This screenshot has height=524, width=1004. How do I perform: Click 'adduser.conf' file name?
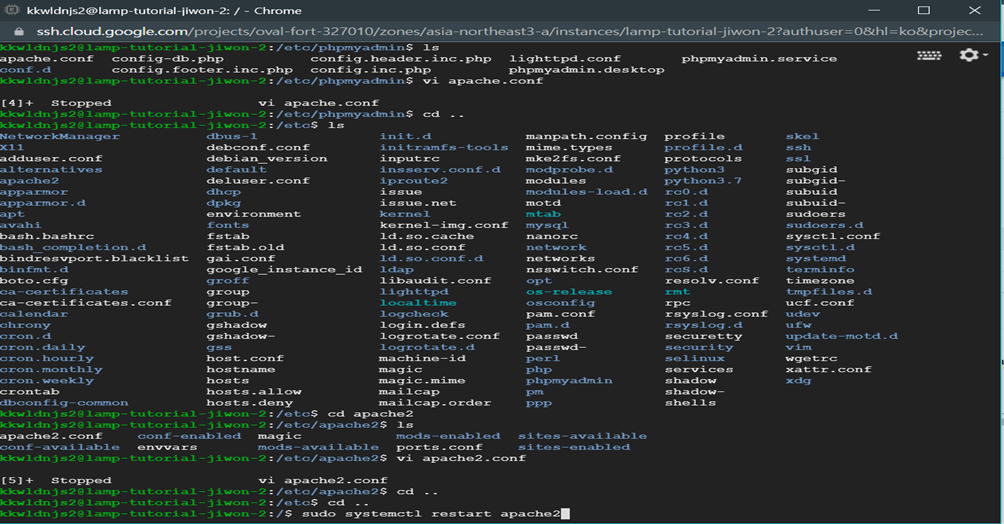click(51, 158)
